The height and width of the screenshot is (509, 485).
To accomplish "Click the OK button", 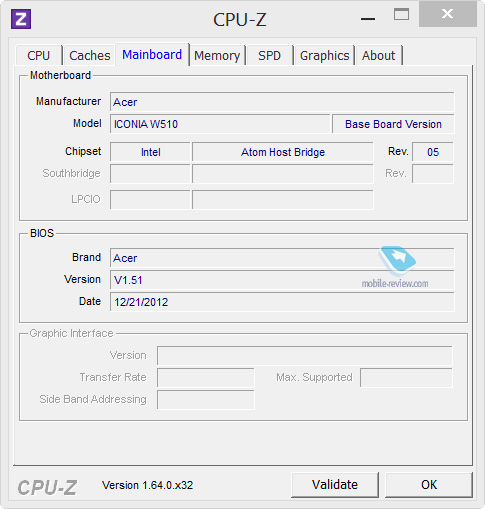I will click(429, 485).
